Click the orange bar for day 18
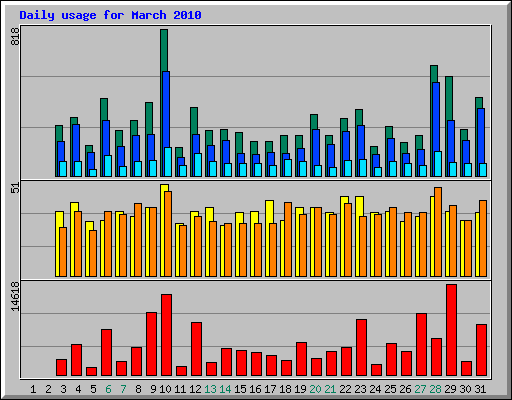512x400 pixels. [288, 239]
